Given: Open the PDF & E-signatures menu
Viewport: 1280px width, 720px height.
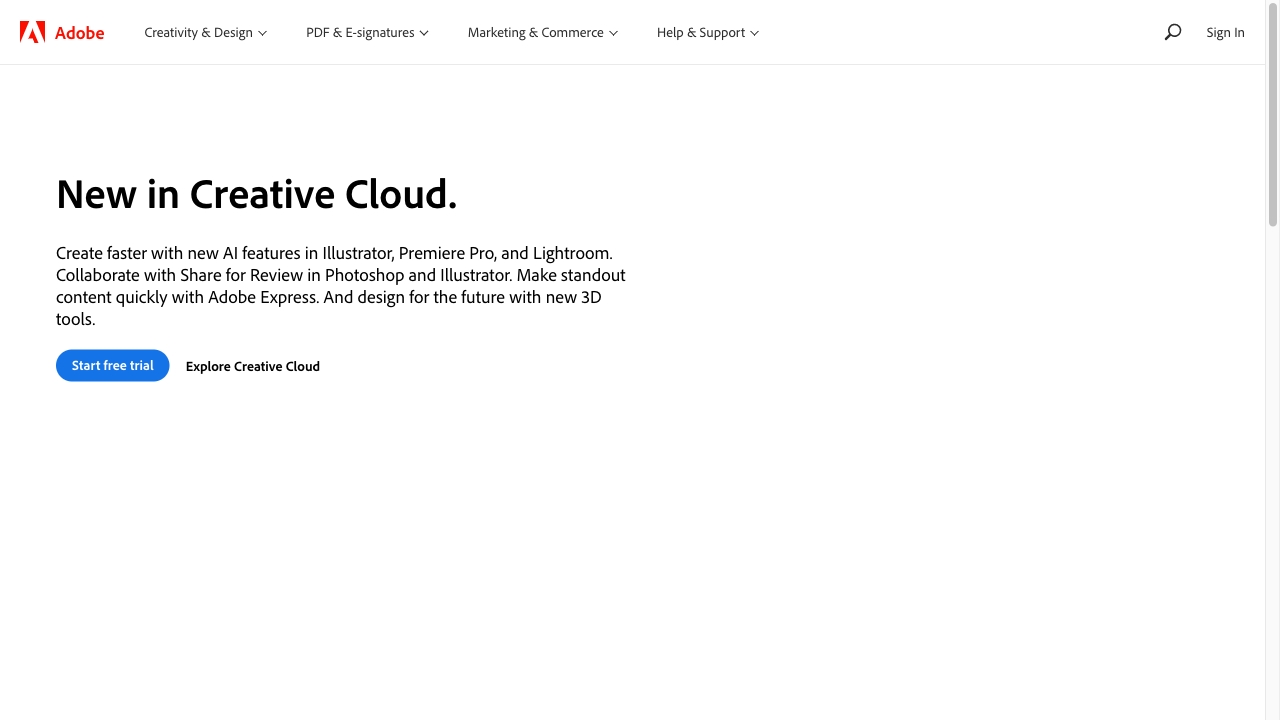Looking at the screenshot, I should [360, 33].
